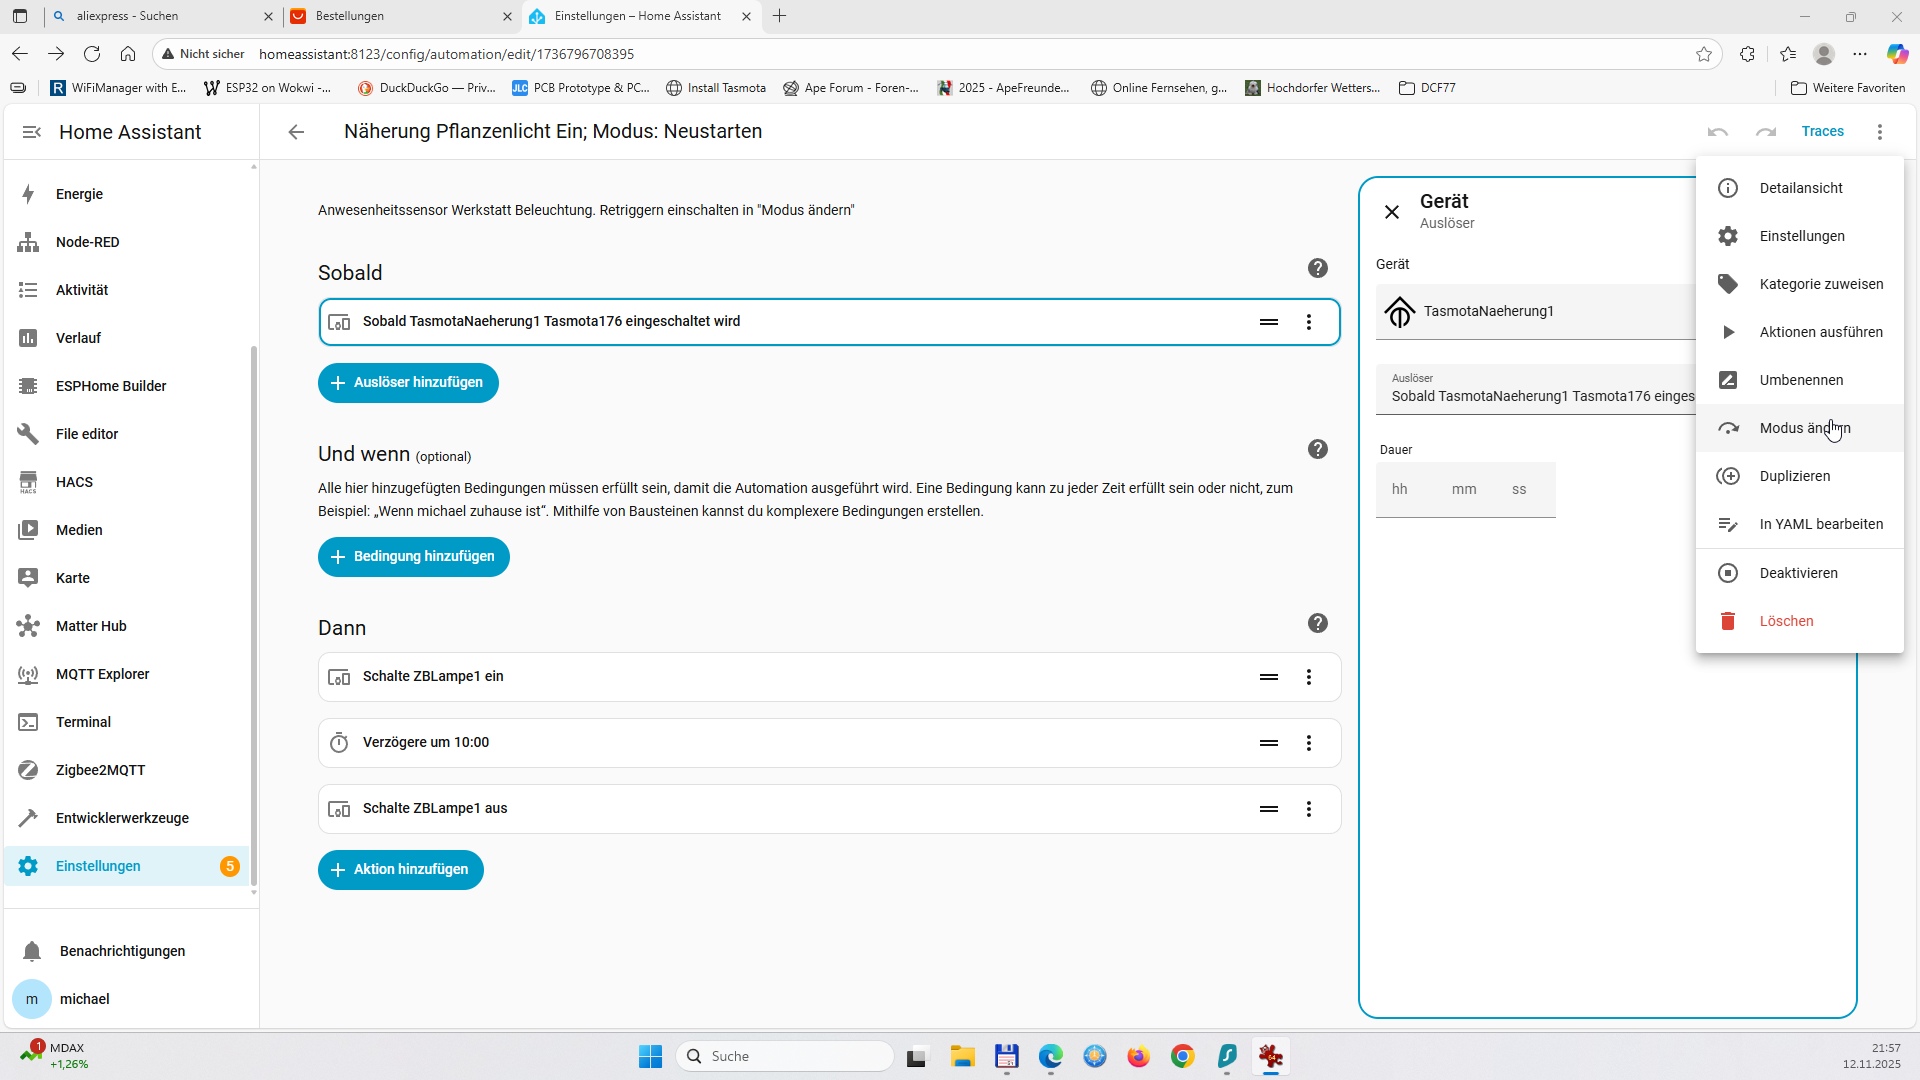Open ESPHome Builder in the sidebar
1920x1080 pixels.
(111, 386)
